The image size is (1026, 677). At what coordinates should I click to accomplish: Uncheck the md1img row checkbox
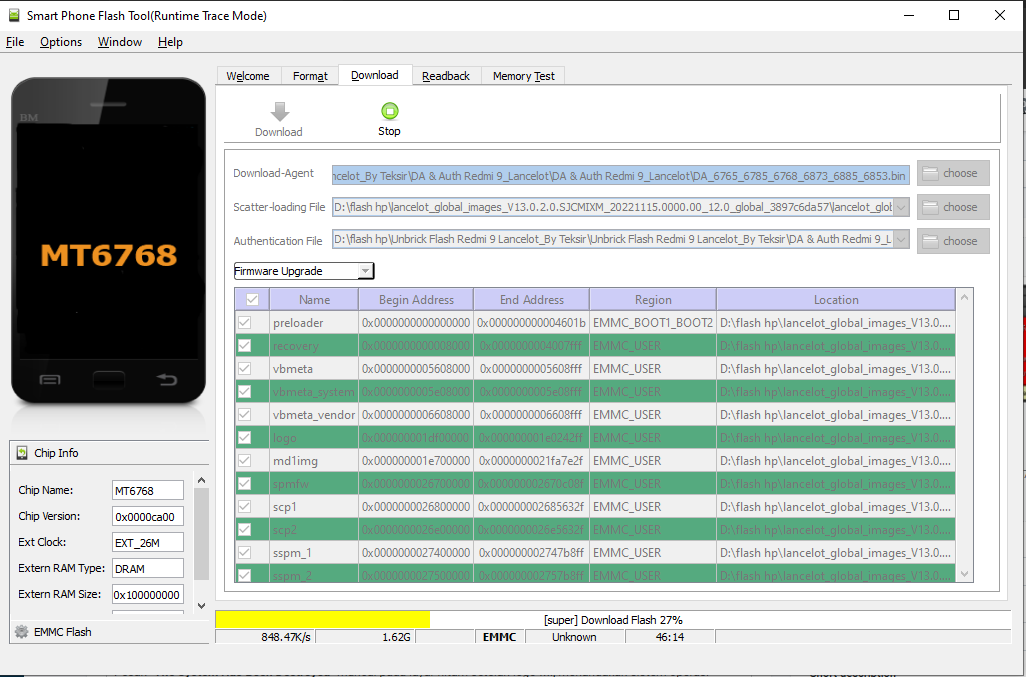point(244,461)
